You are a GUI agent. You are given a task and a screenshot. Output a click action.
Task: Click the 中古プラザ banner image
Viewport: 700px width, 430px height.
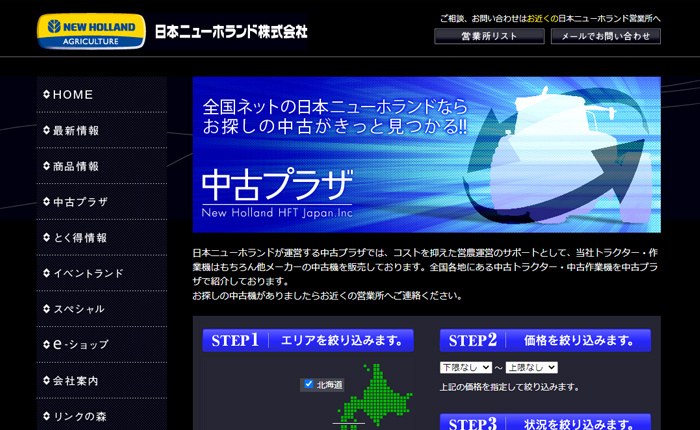click(x=426, y=154)
